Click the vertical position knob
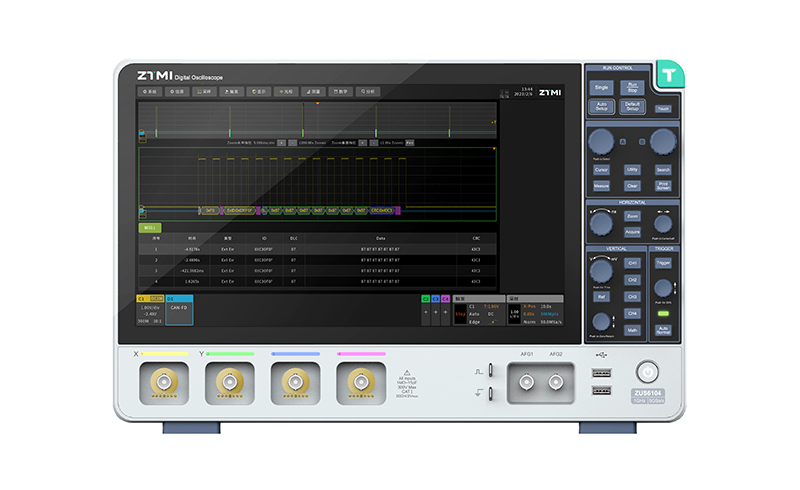 point(602,322)
